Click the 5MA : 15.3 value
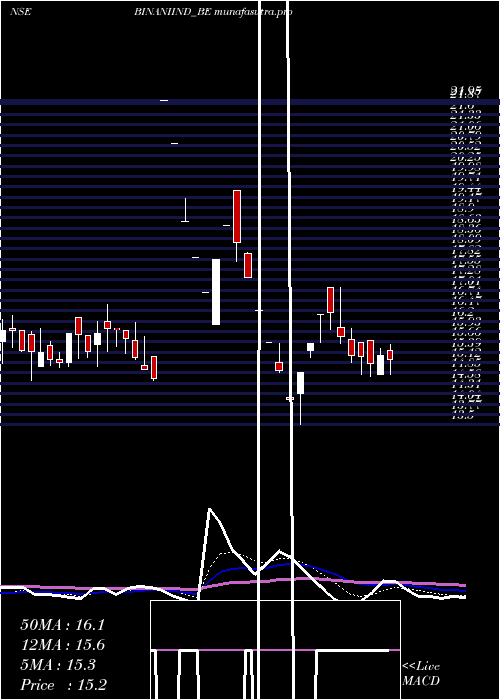The image size is (500, 700). pos(58,665)
